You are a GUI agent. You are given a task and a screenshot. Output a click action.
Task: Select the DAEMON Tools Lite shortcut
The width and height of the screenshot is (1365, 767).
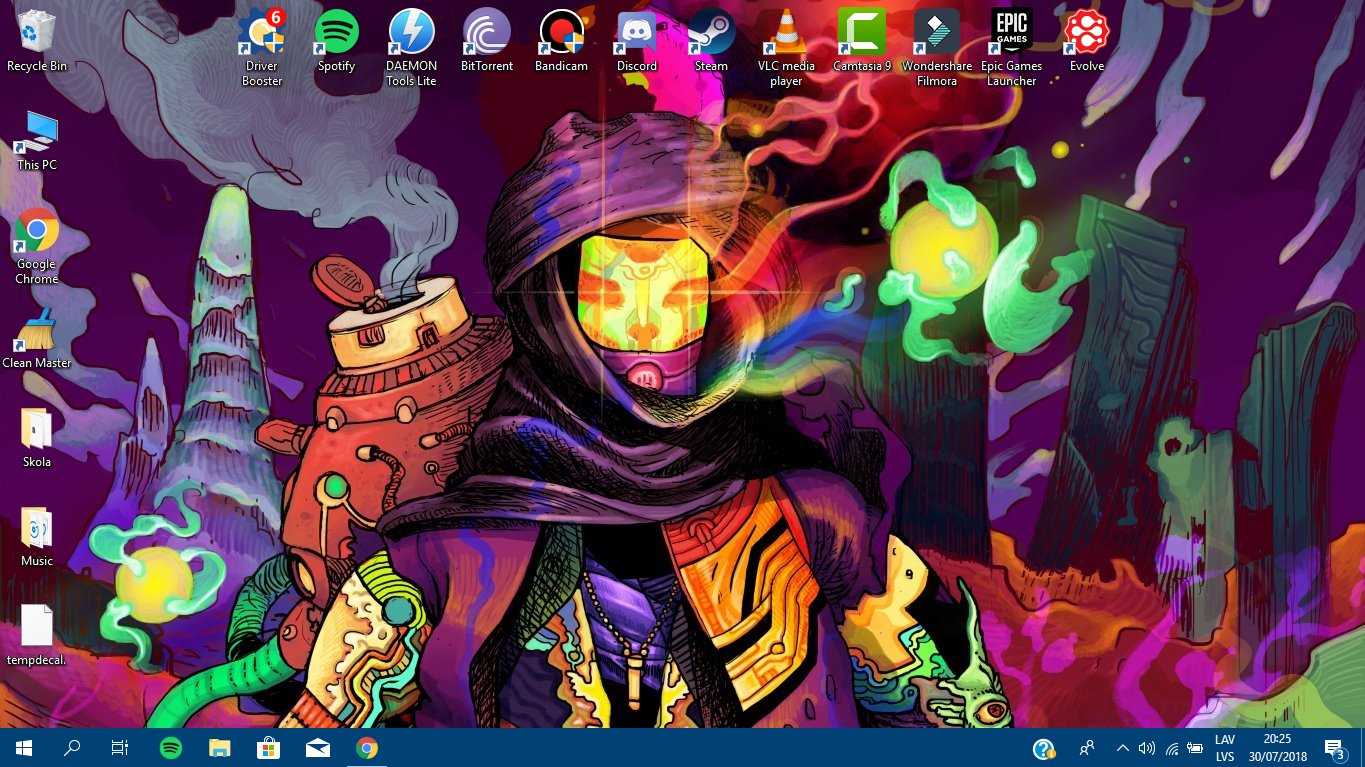(x=411, y=48)
